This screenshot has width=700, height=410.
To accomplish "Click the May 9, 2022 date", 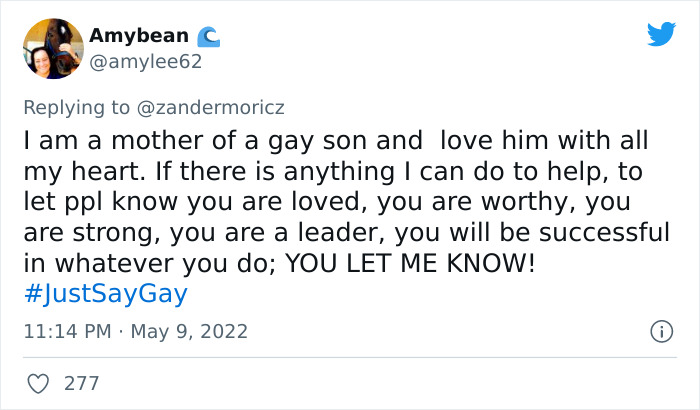I will [x=191, y=331].
